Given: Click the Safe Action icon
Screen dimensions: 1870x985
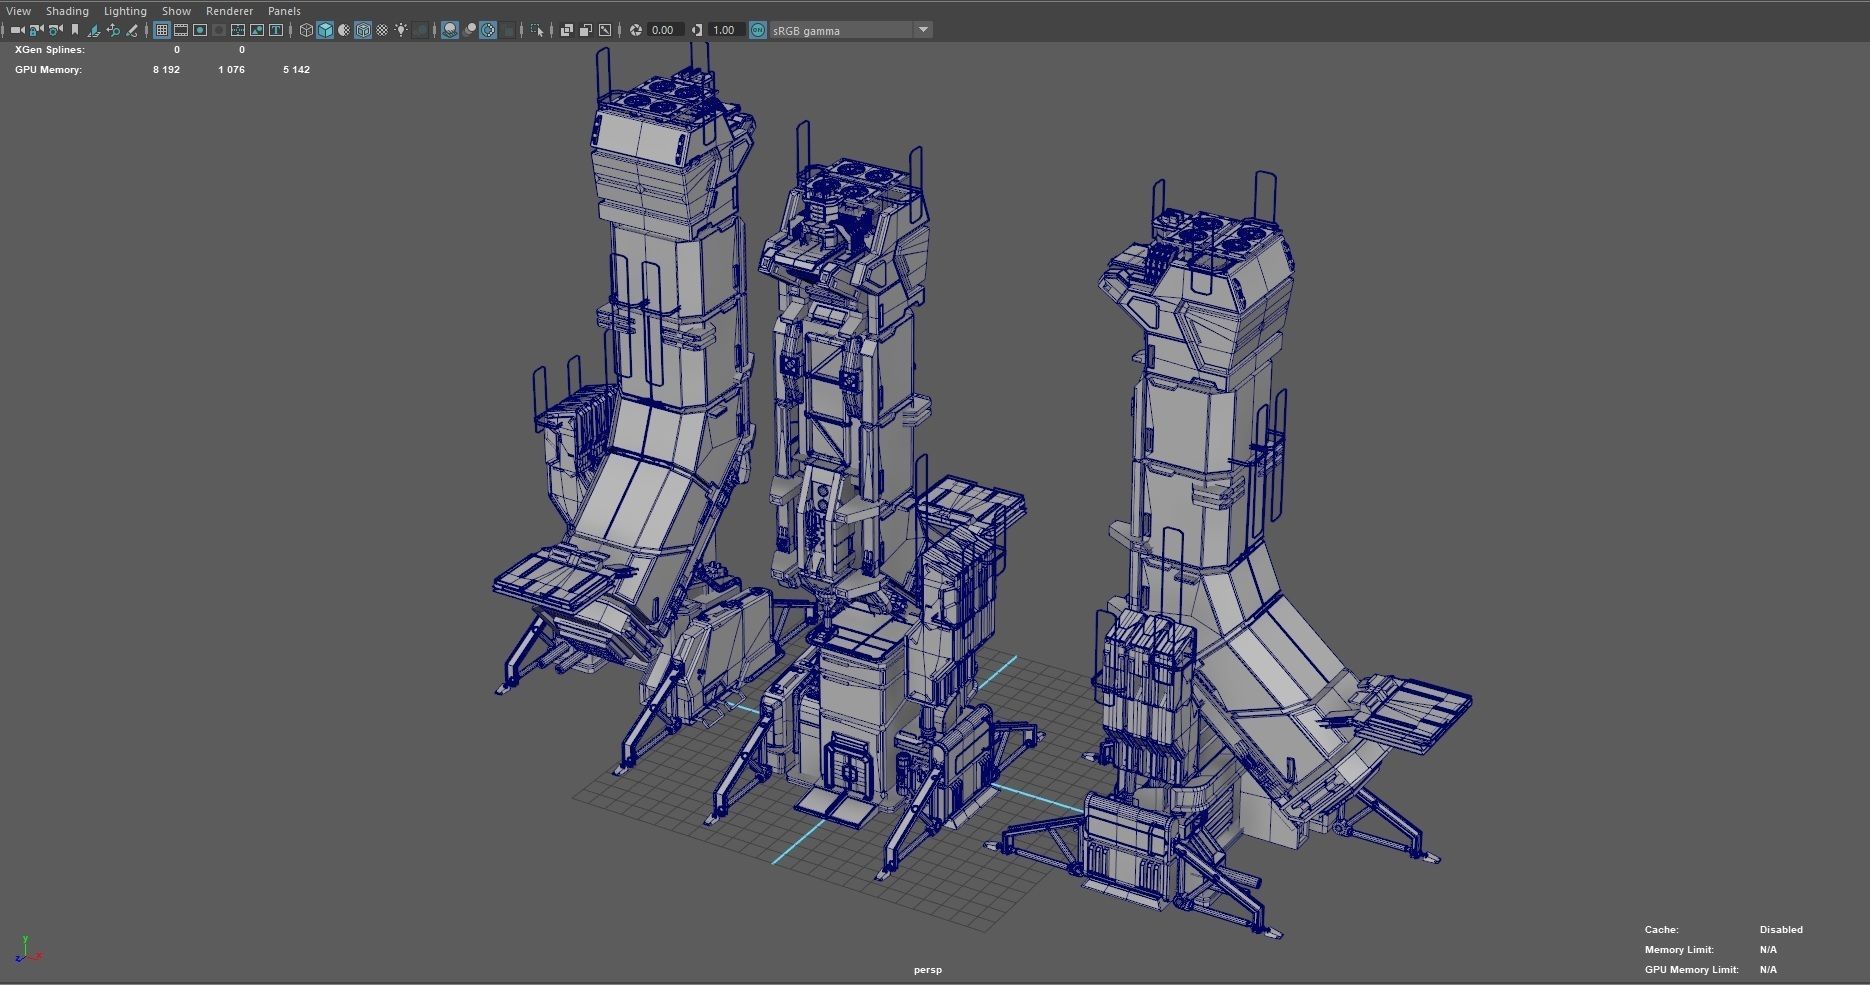Looking at the screenshot, I should pyautogui.click(x=257, y=30).
